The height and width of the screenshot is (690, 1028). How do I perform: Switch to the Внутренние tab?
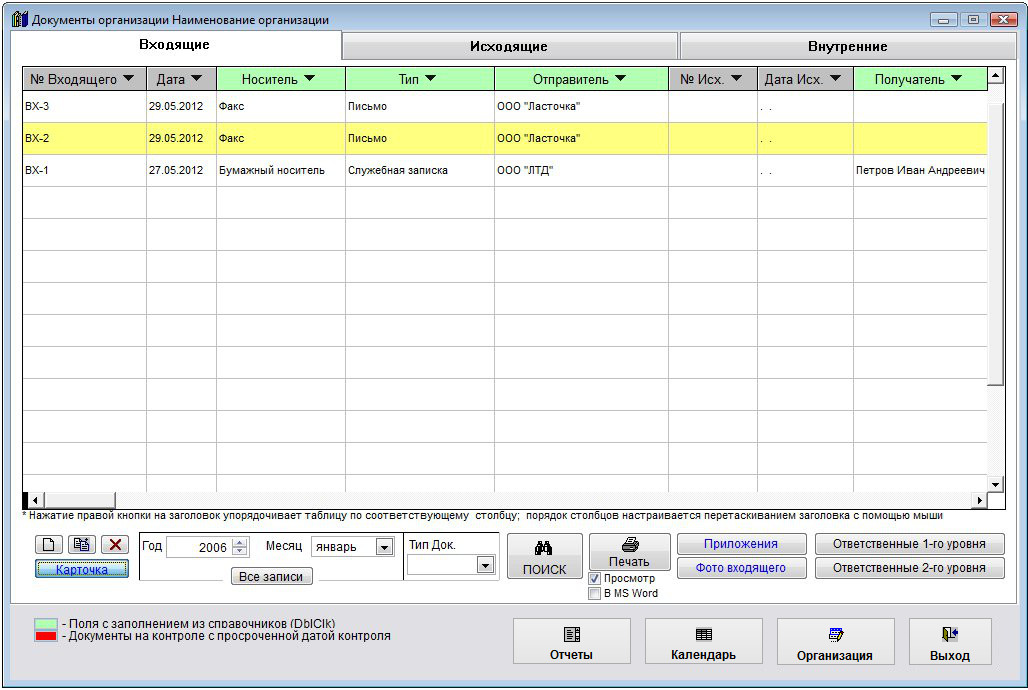tap(848, 47)
